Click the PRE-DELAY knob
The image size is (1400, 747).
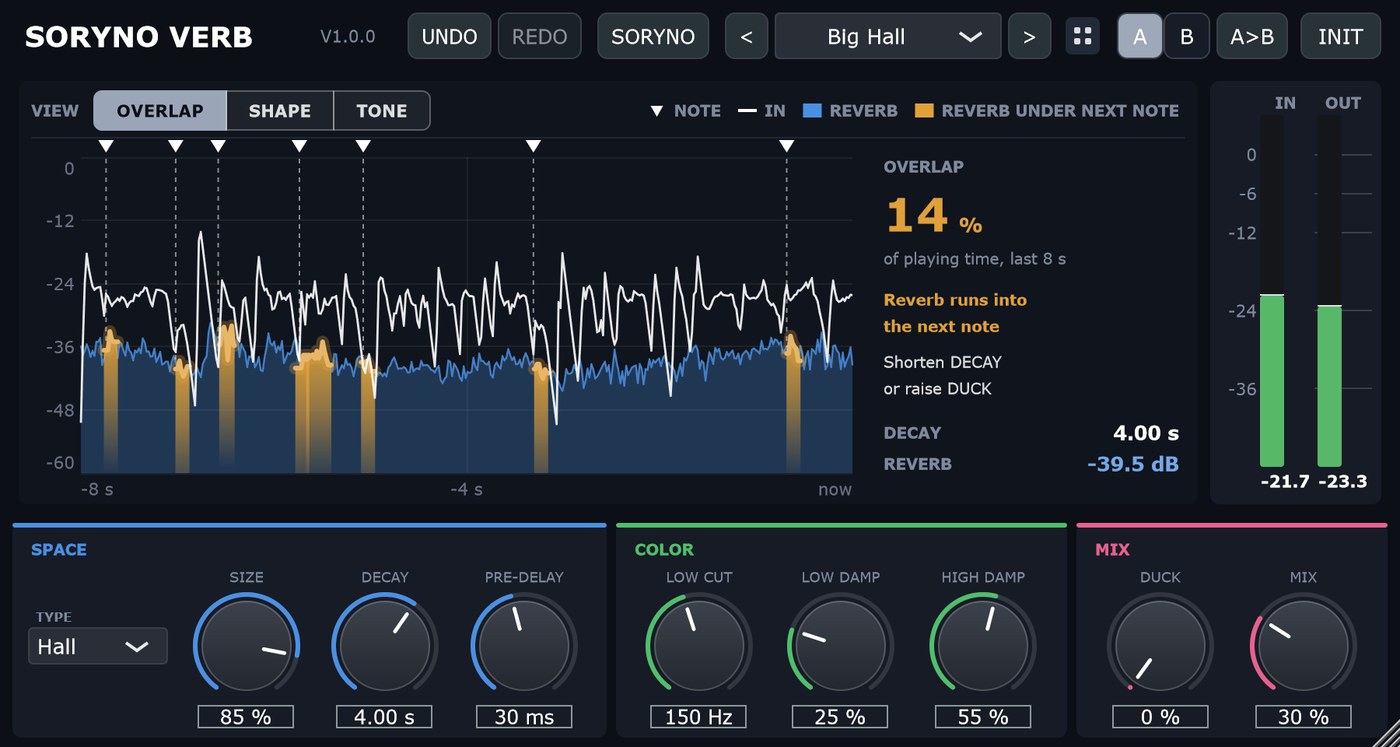pos(524,645)
